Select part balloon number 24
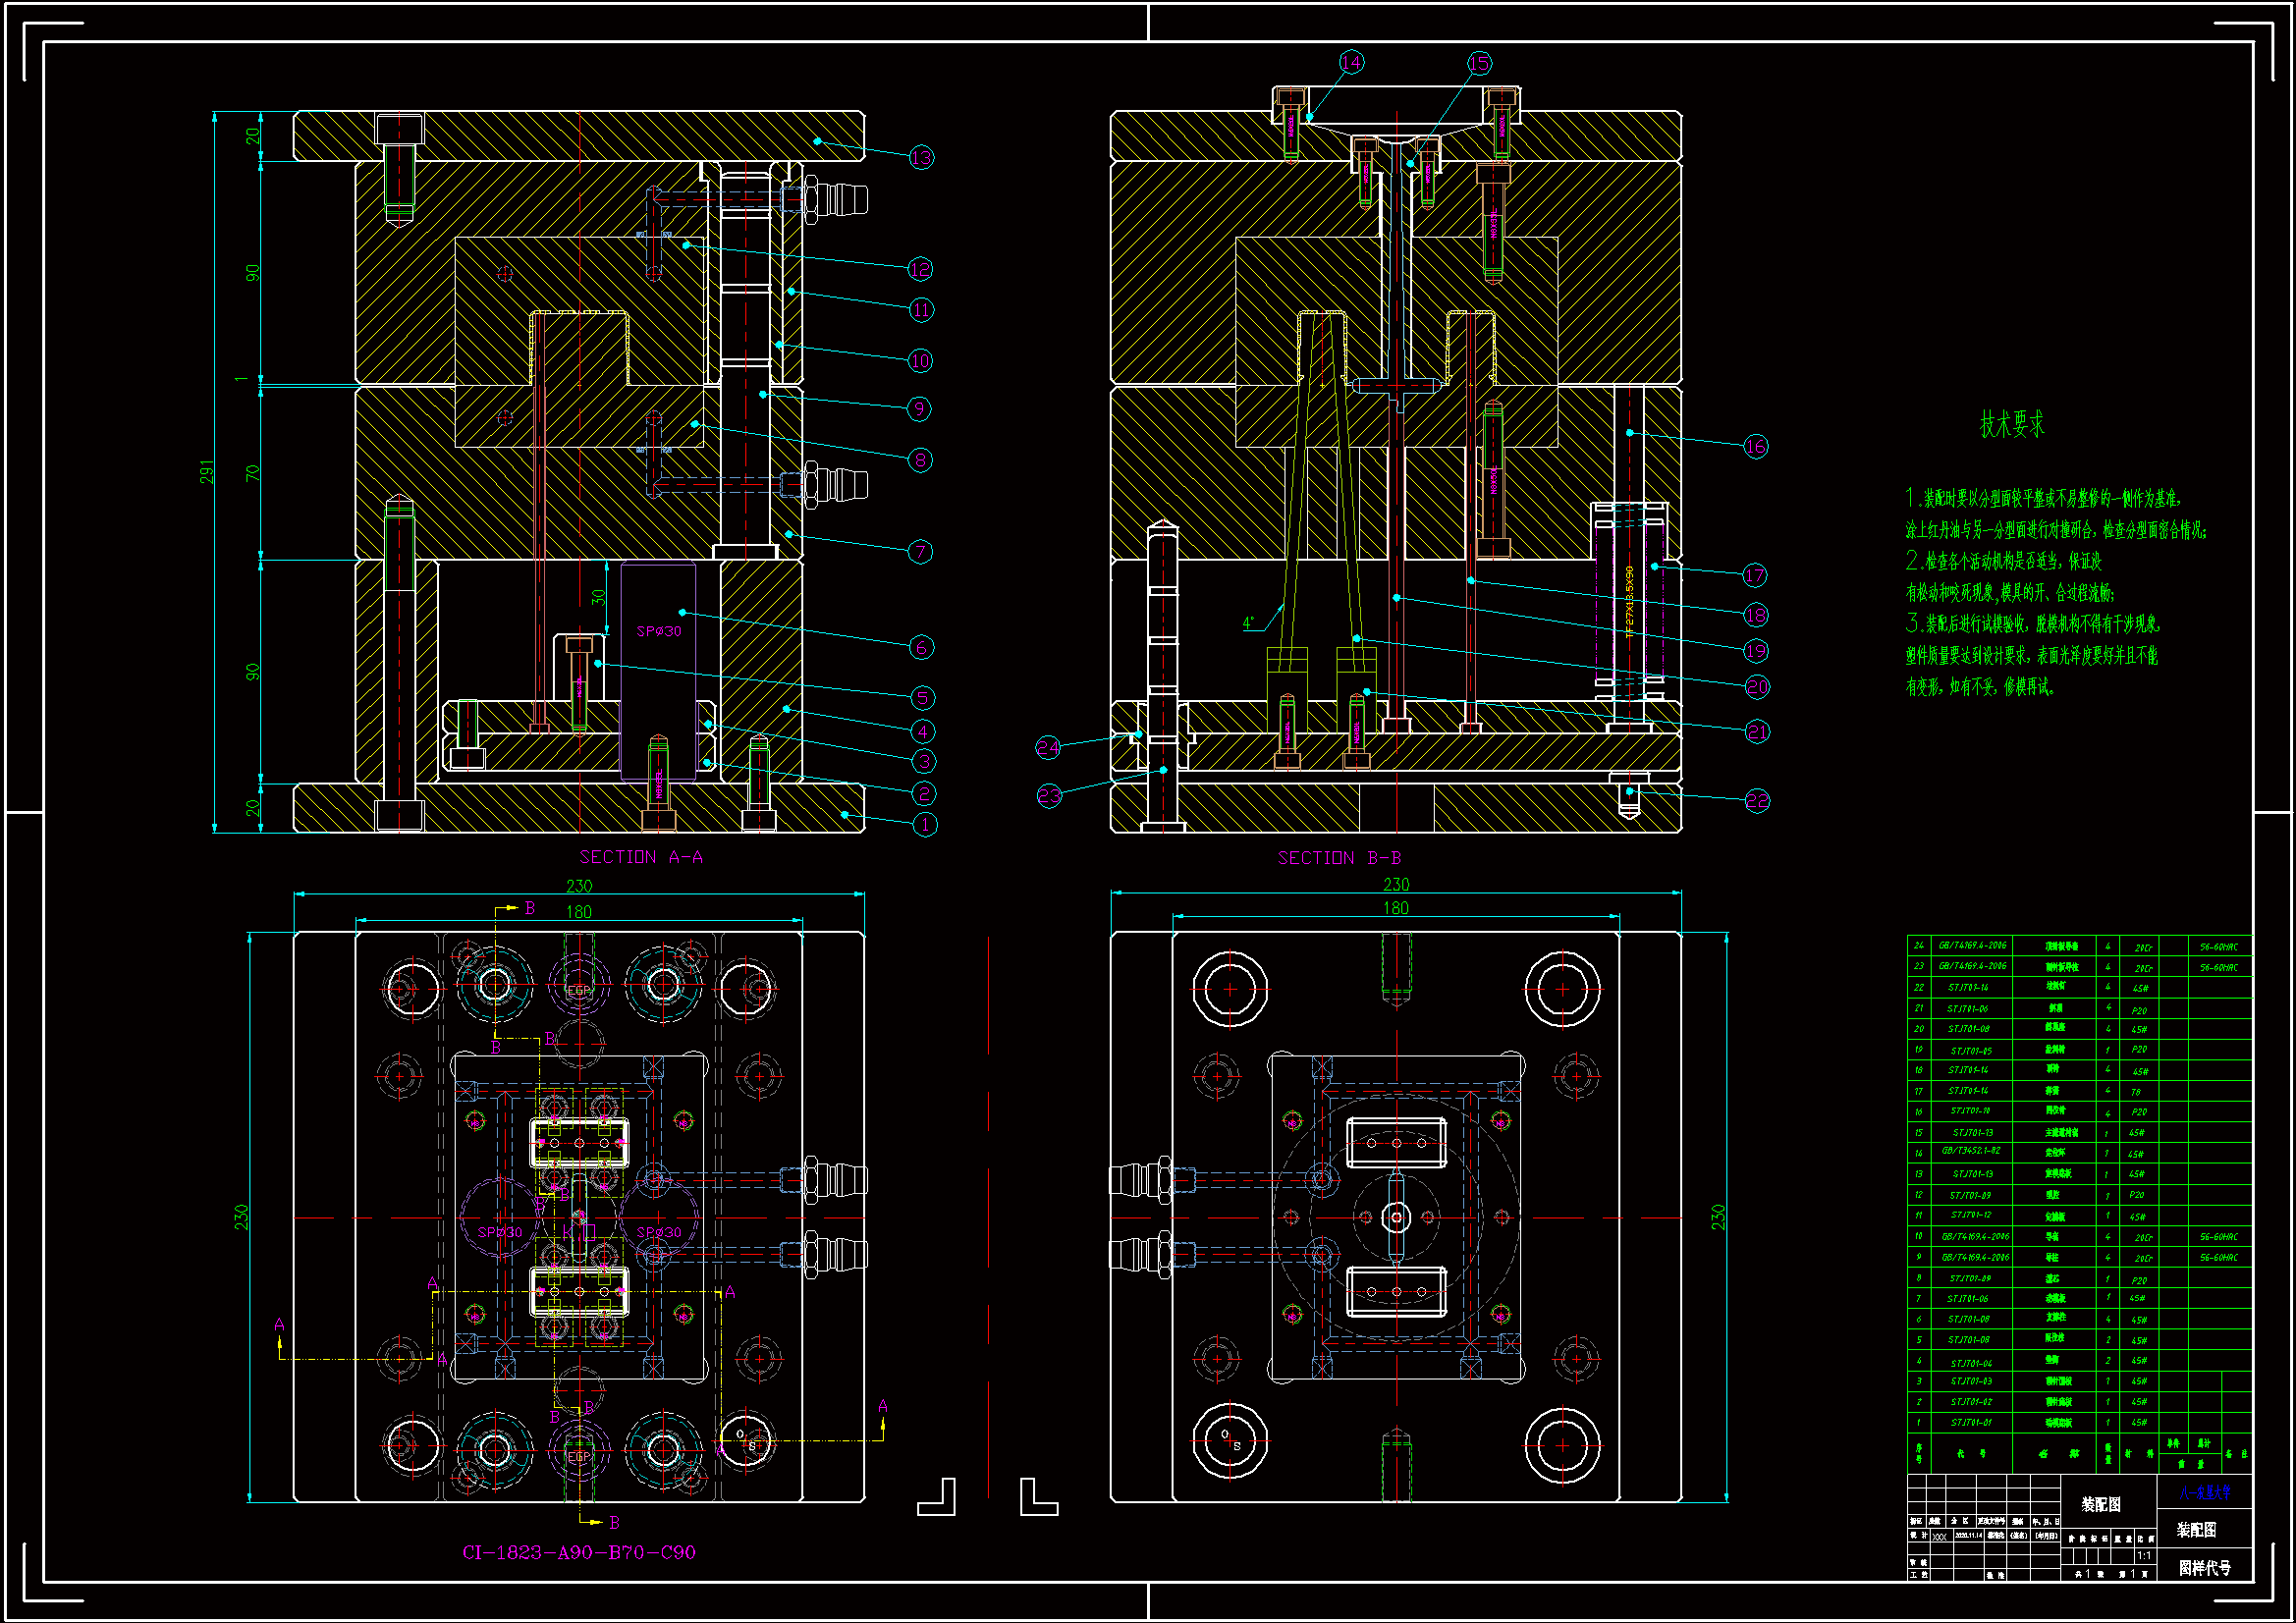The height and width of the screenshot is (1623, 2296). click(x=1047, y=747)
